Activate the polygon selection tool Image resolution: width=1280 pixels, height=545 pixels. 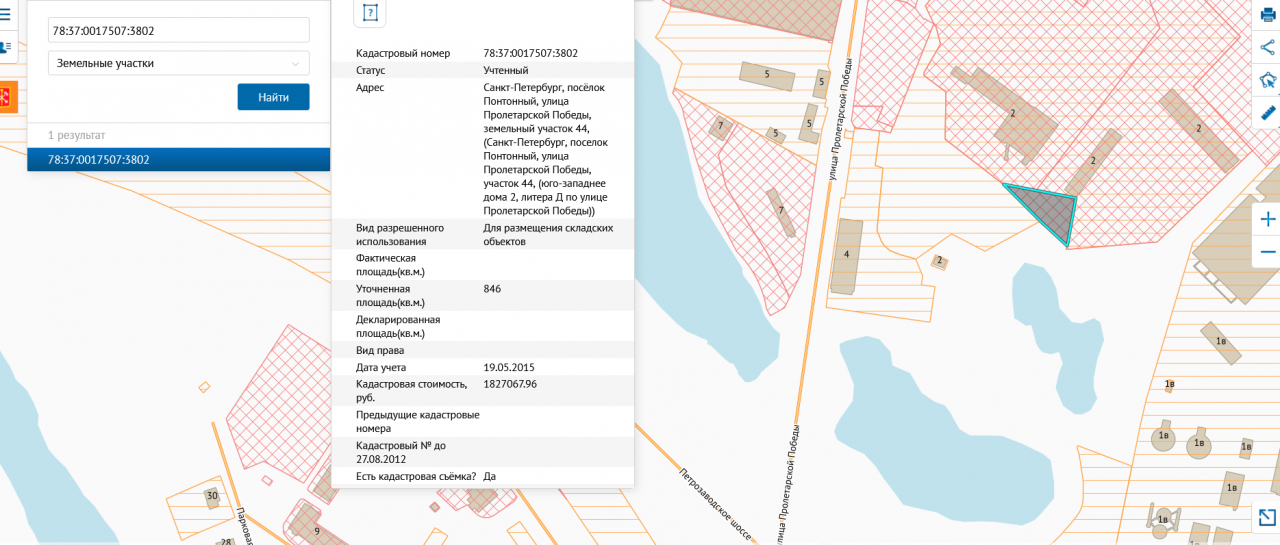point(1268,80)
